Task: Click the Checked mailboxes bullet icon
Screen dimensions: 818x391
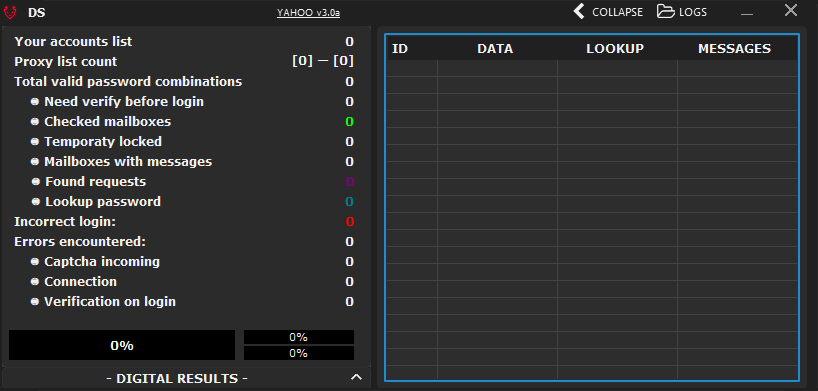Action: tap(35, 122)
